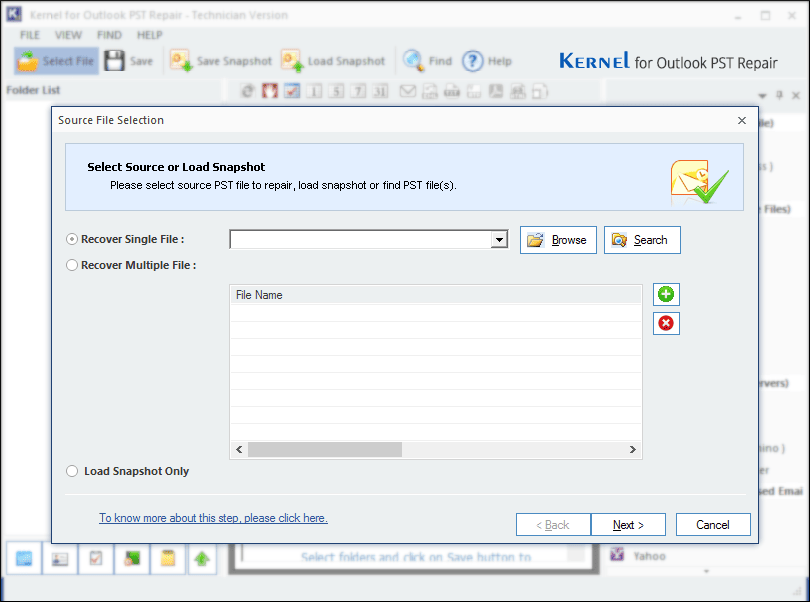
Task: Click the refresh icon in preview toolbar
Action: [x=247, y=91]
